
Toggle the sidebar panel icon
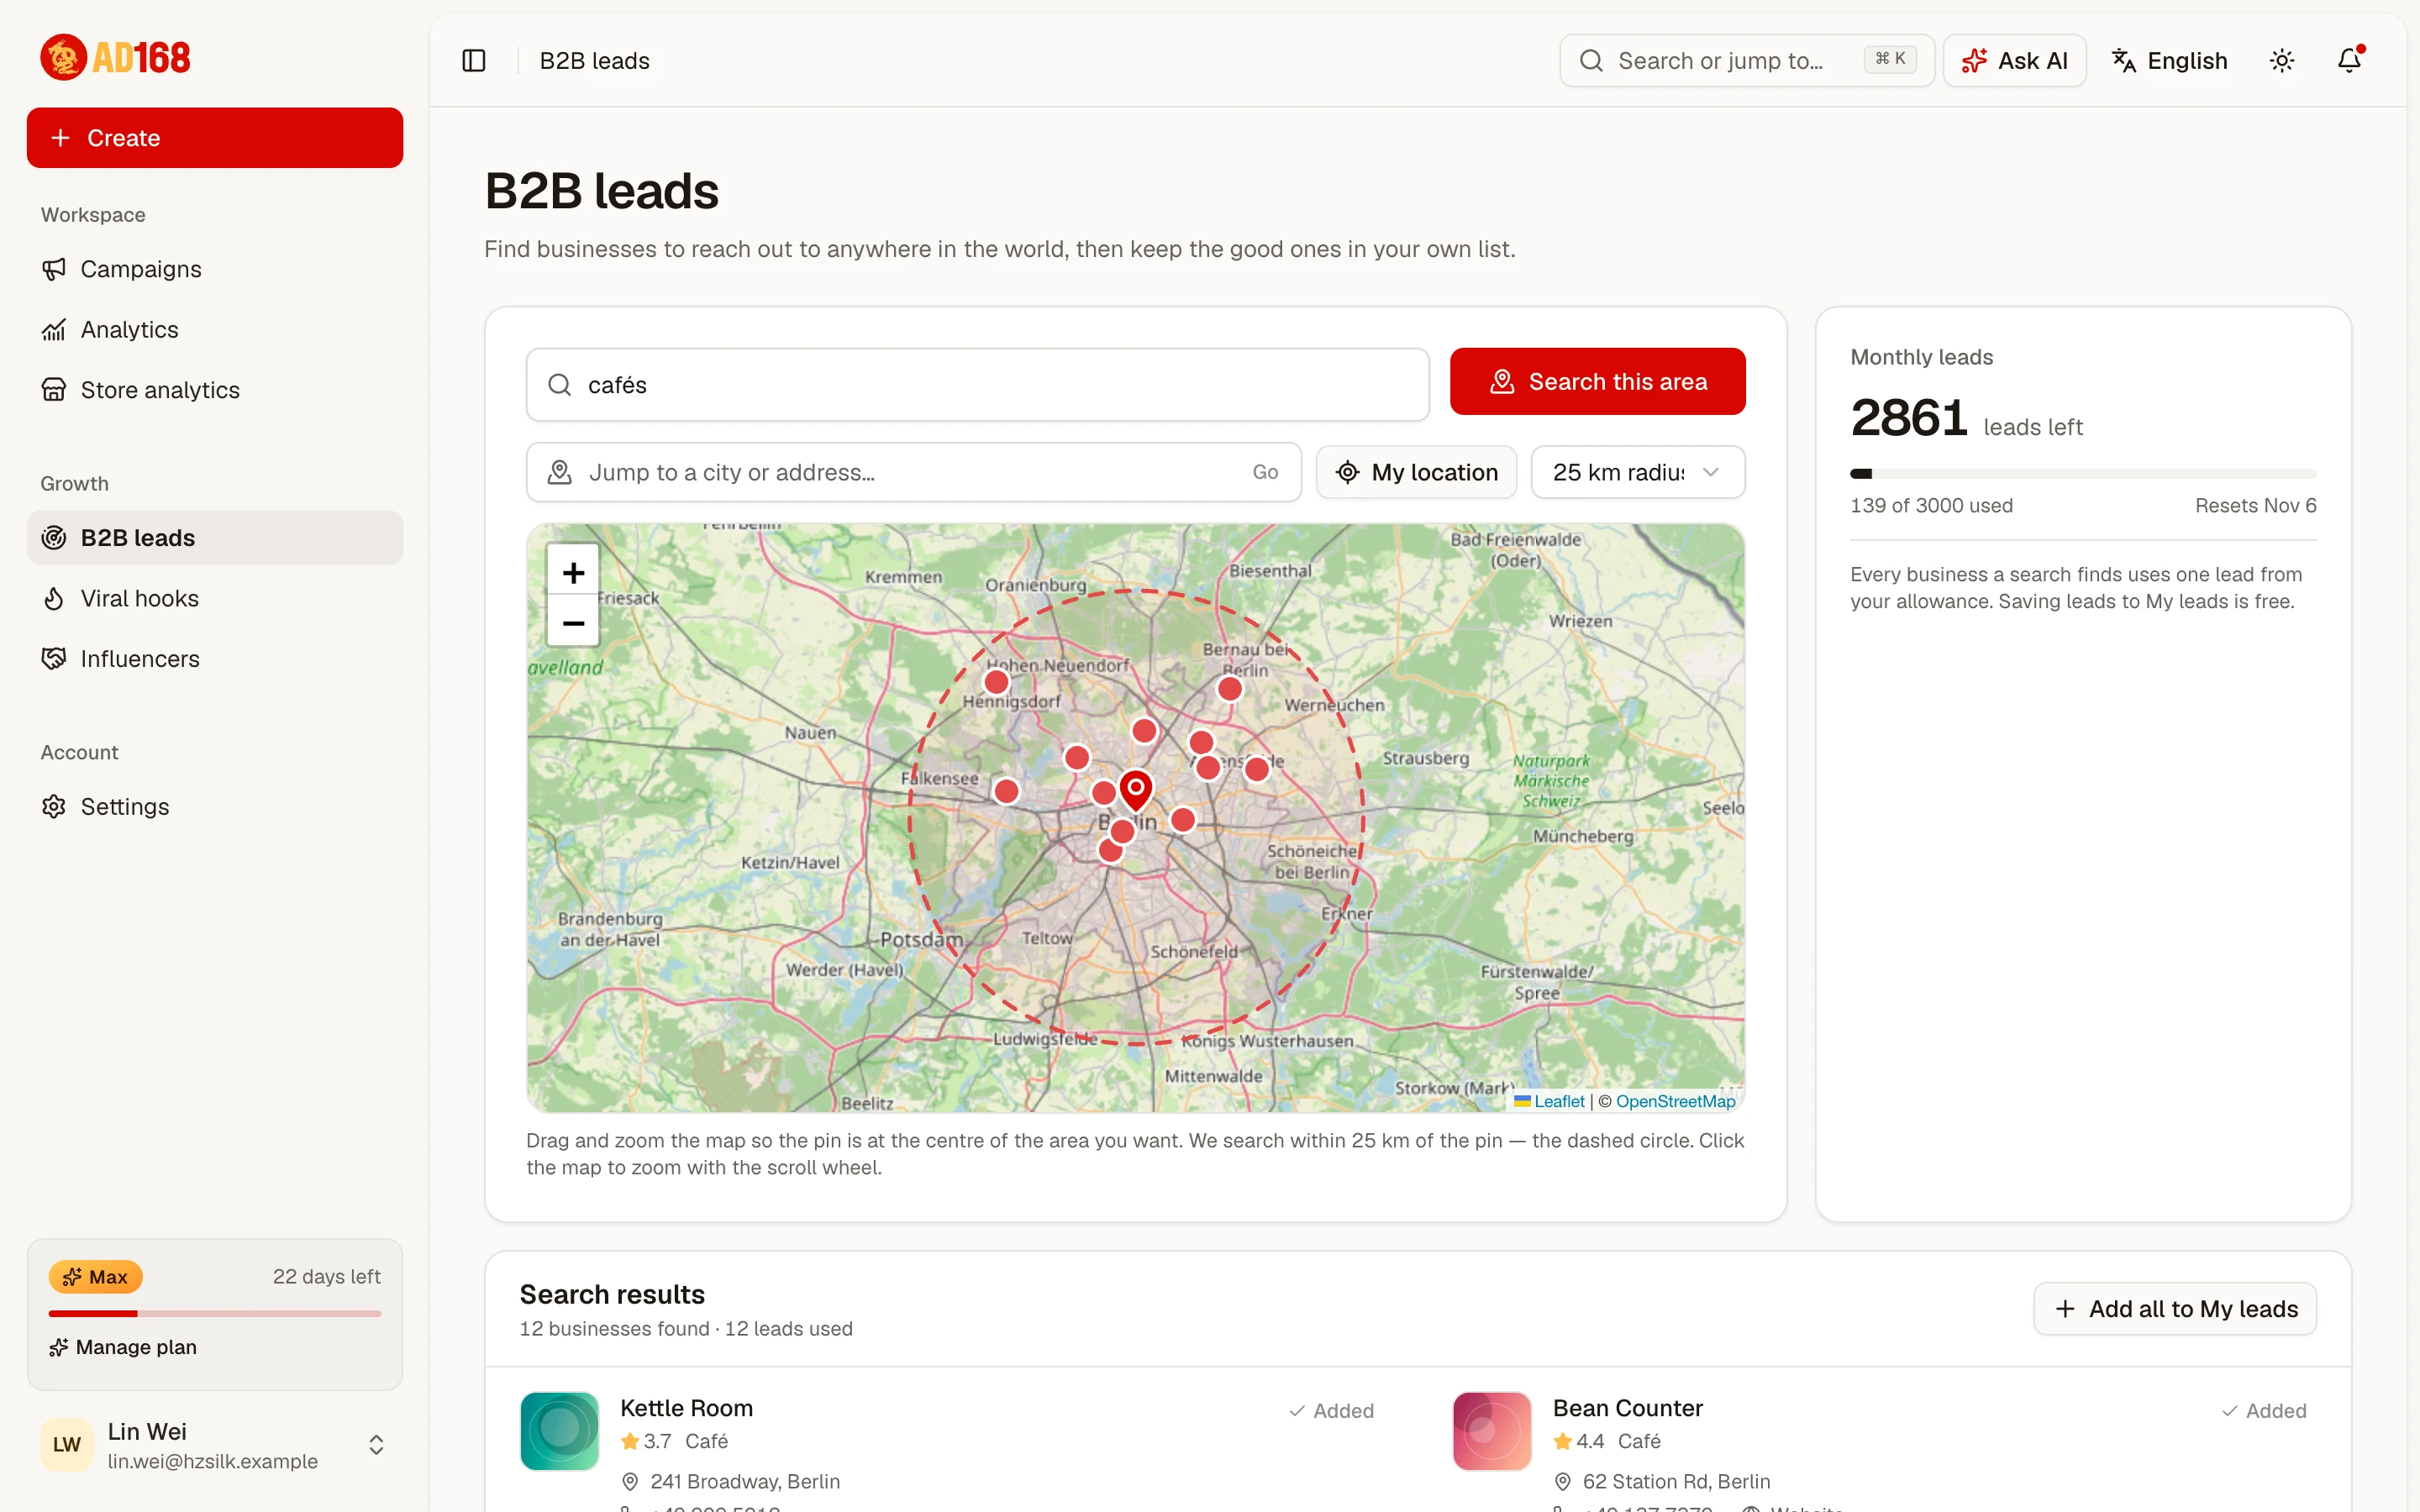[474, 61]
